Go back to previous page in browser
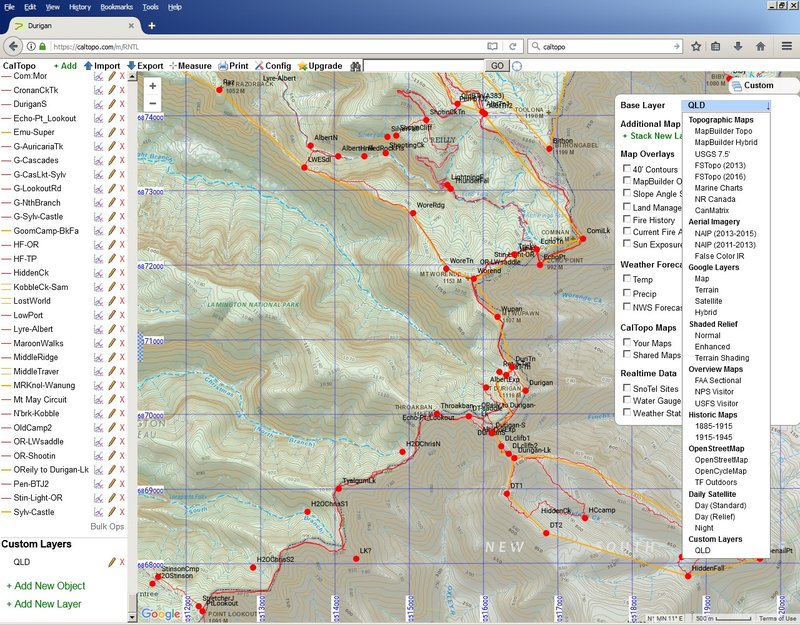Screen dimensions: 800x625 click(14, 46)
